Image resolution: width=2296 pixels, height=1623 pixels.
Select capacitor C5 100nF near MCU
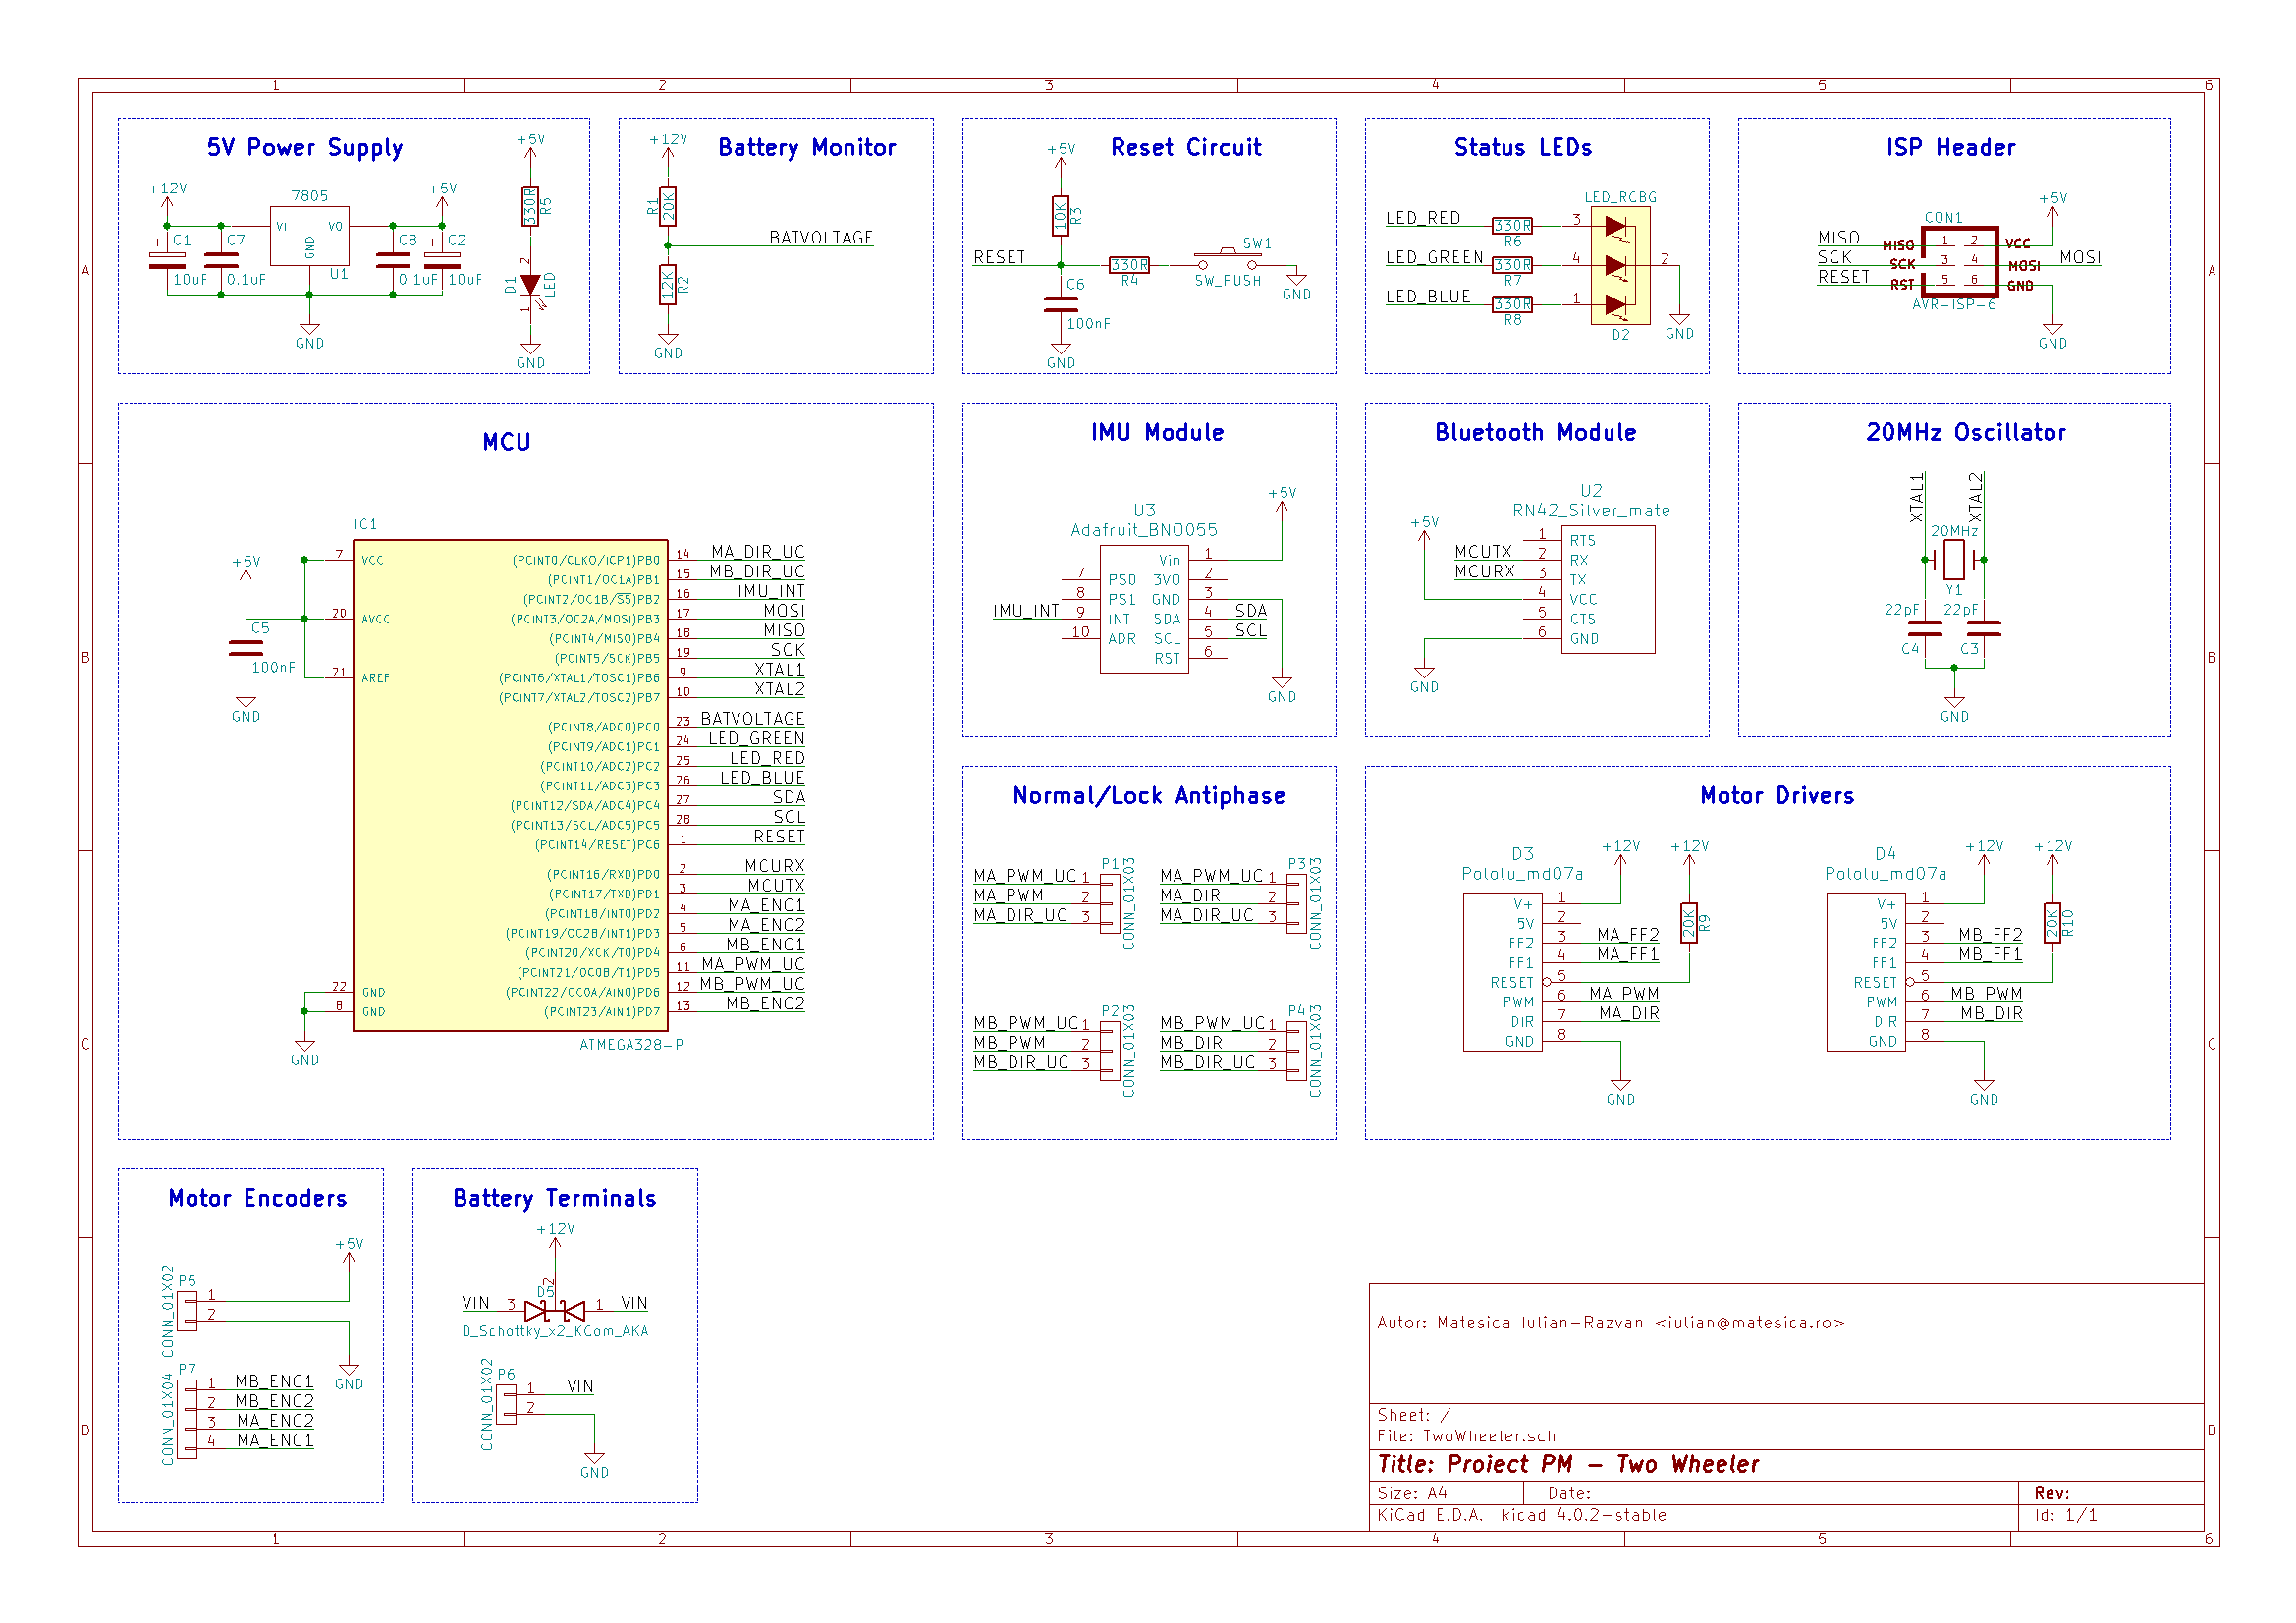click(x=245, y=648)
